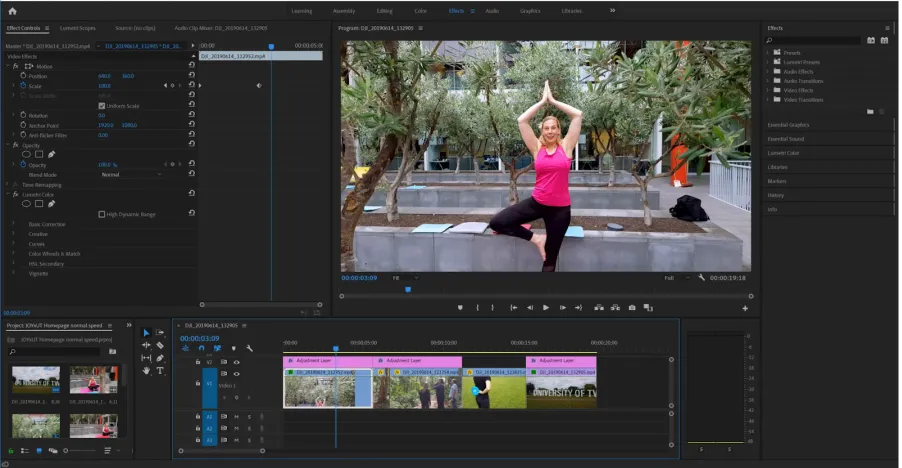Expand Basic Correction section
Screen dimensions: 902x468
[13, 224]
